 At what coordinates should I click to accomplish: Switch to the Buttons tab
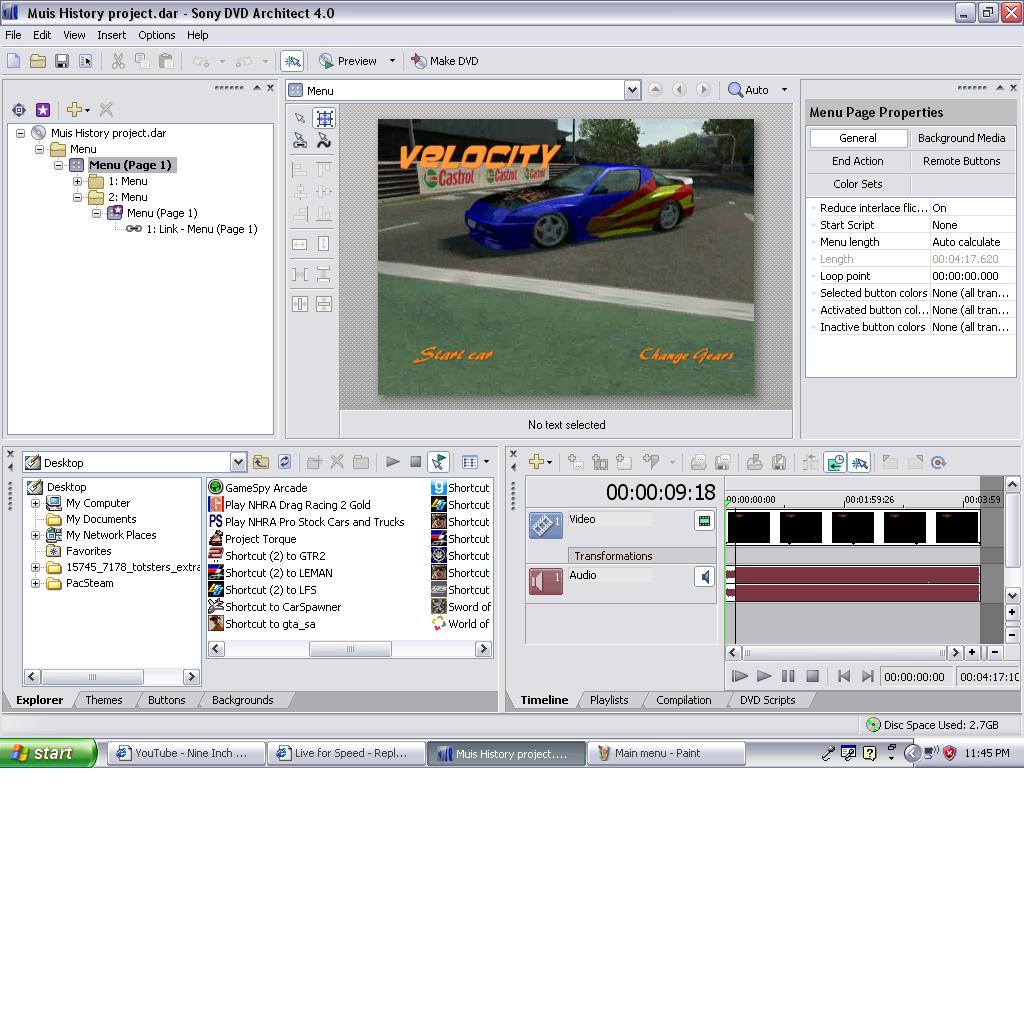point(167,700)
